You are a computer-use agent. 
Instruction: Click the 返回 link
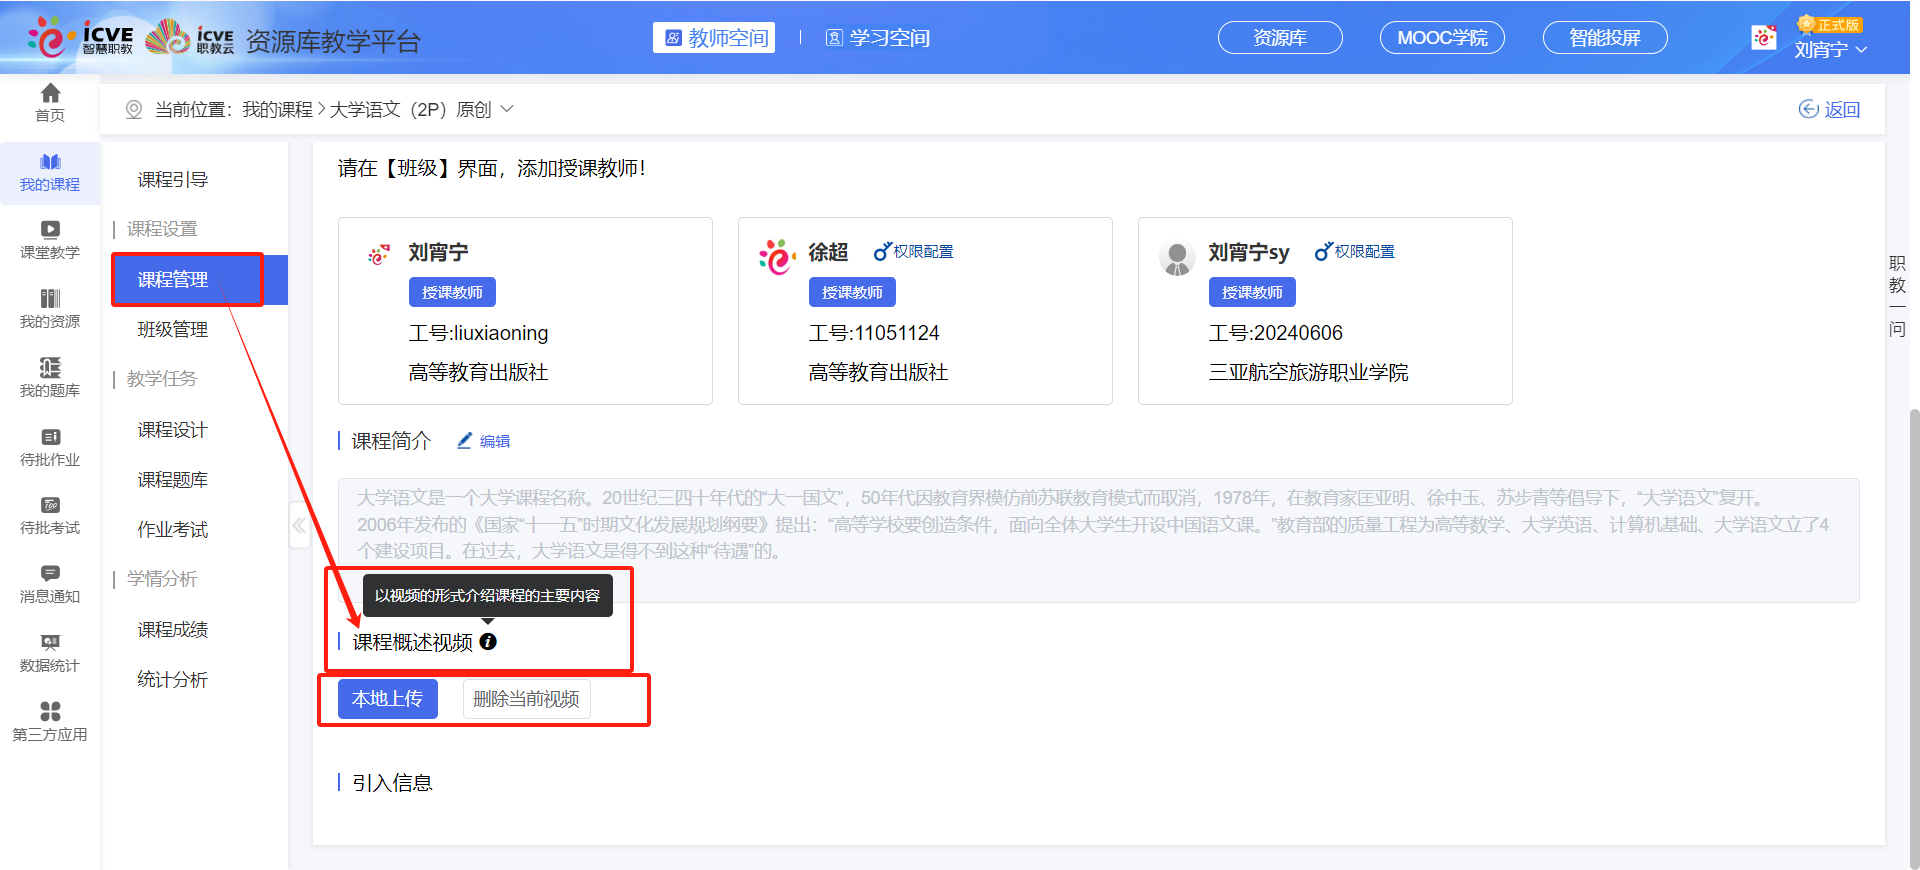(x=1829, y=109)
